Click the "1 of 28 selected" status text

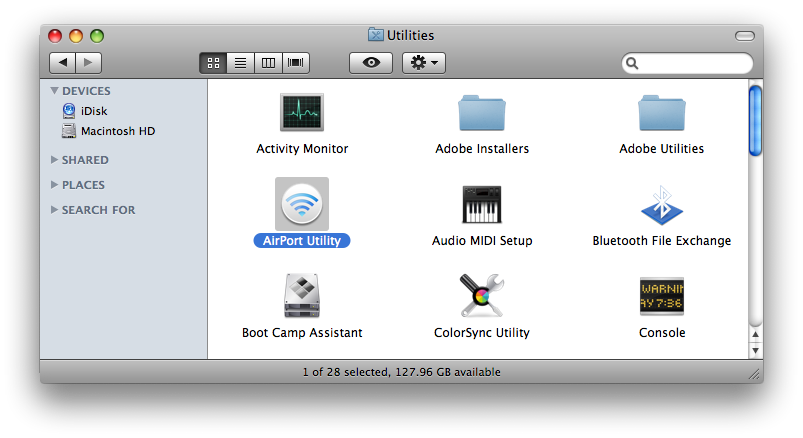346,372
